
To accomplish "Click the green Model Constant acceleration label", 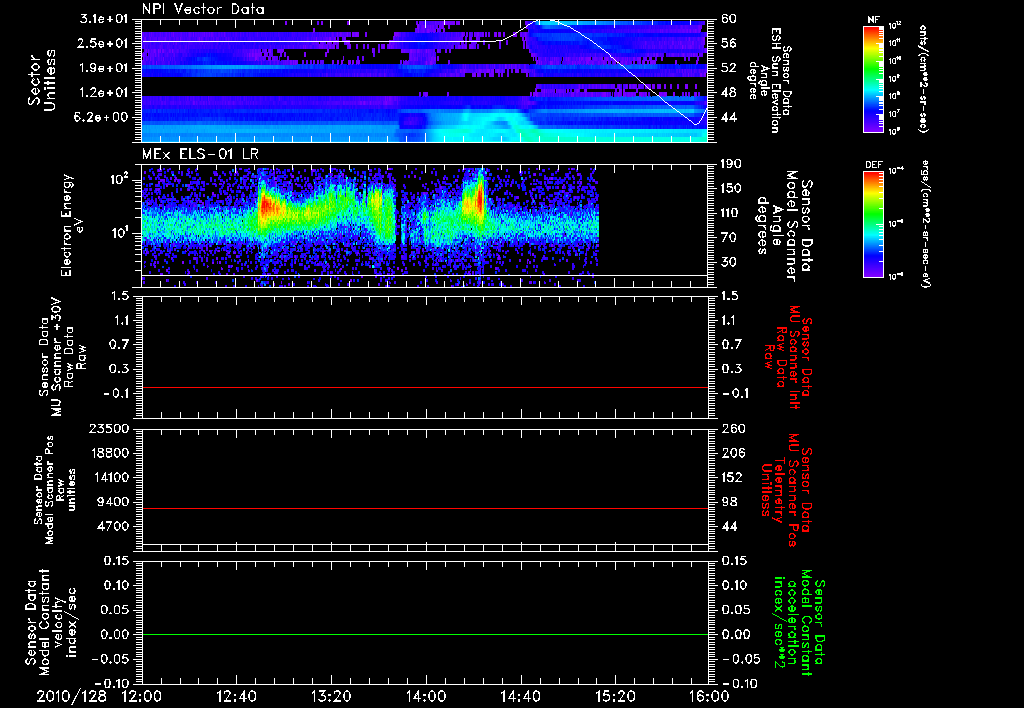I will [x=798, y=623].
